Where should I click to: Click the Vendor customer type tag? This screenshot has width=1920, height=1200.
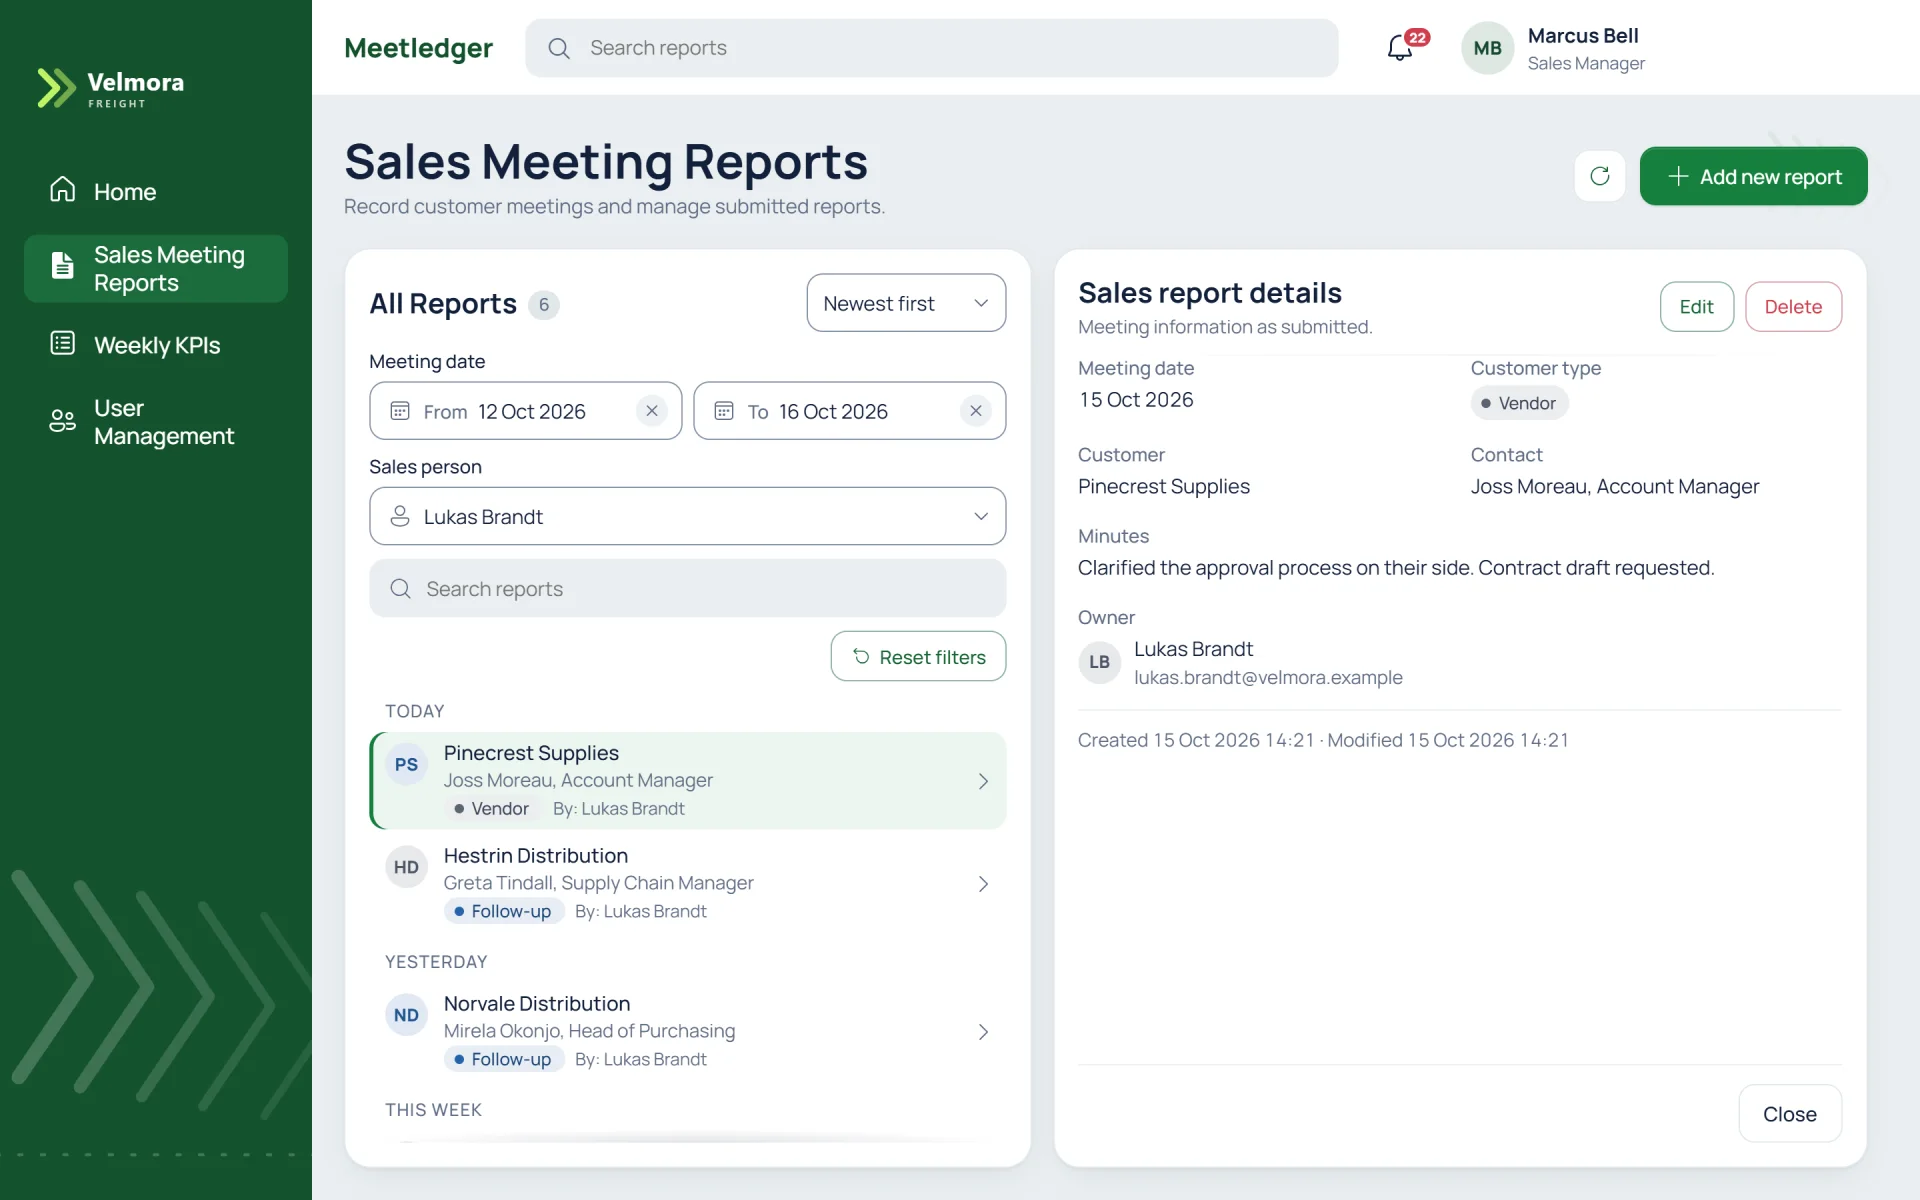click(1519, 403)
